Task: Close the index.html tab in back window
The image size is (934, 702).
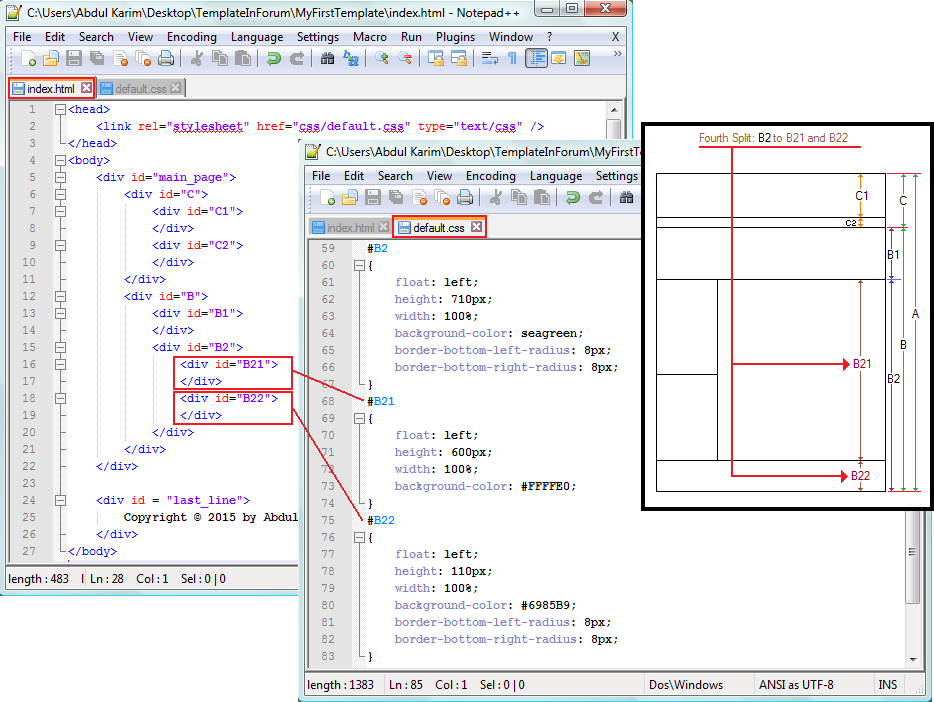Action: point(86,89)
